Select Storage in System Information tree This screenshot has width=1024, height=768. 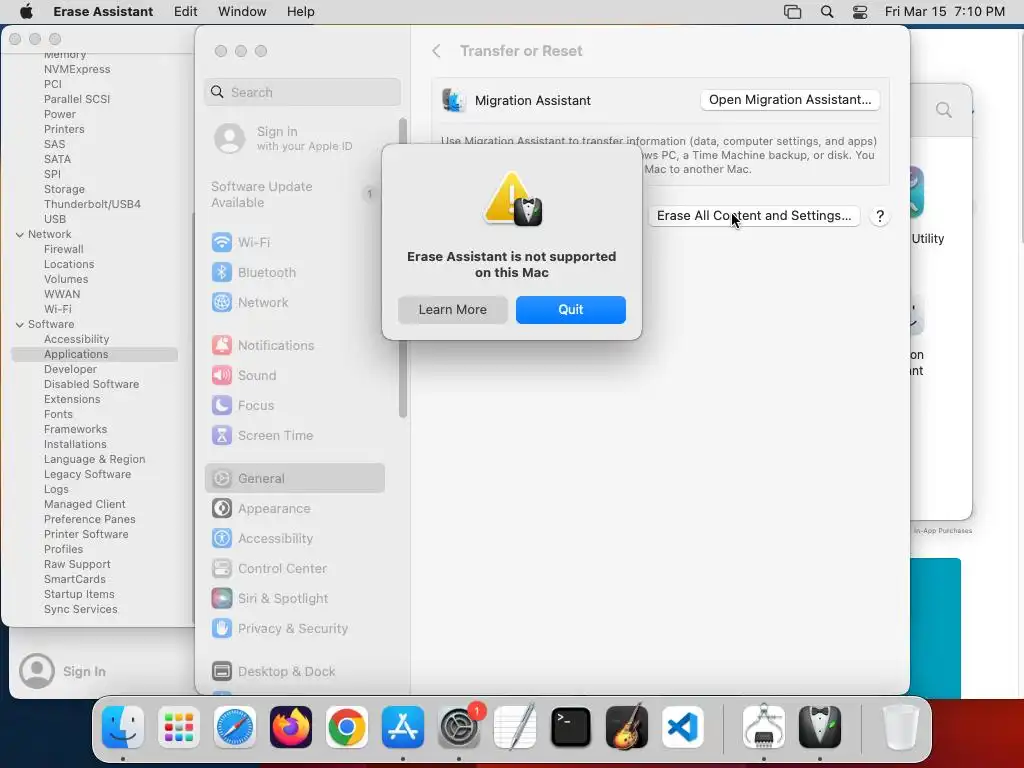pyautogui.click(x=64, y=189)
